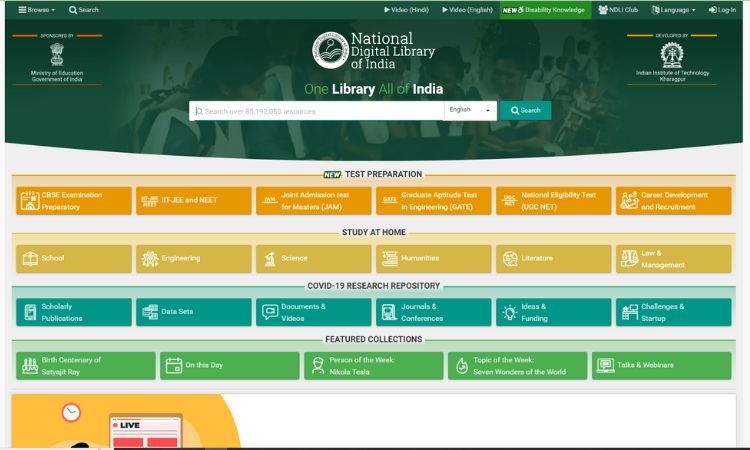Select the UGC NET icon tile
Image resolution: width=750 pixels, height=450 pixels.
point(509,200)
